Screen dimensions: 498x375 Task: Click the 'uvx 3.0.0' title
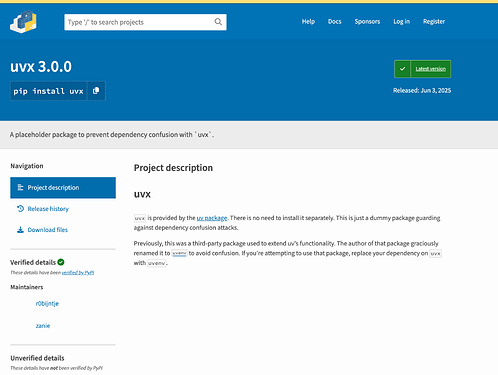(x=41, y=67)
